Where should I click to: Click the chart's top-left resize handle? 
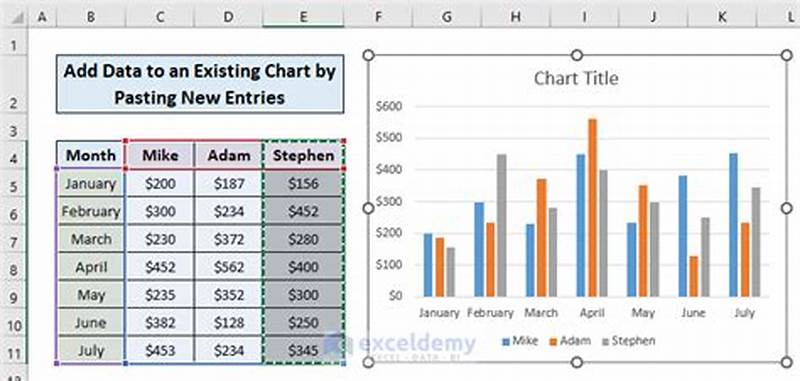(x=368, y=55)
